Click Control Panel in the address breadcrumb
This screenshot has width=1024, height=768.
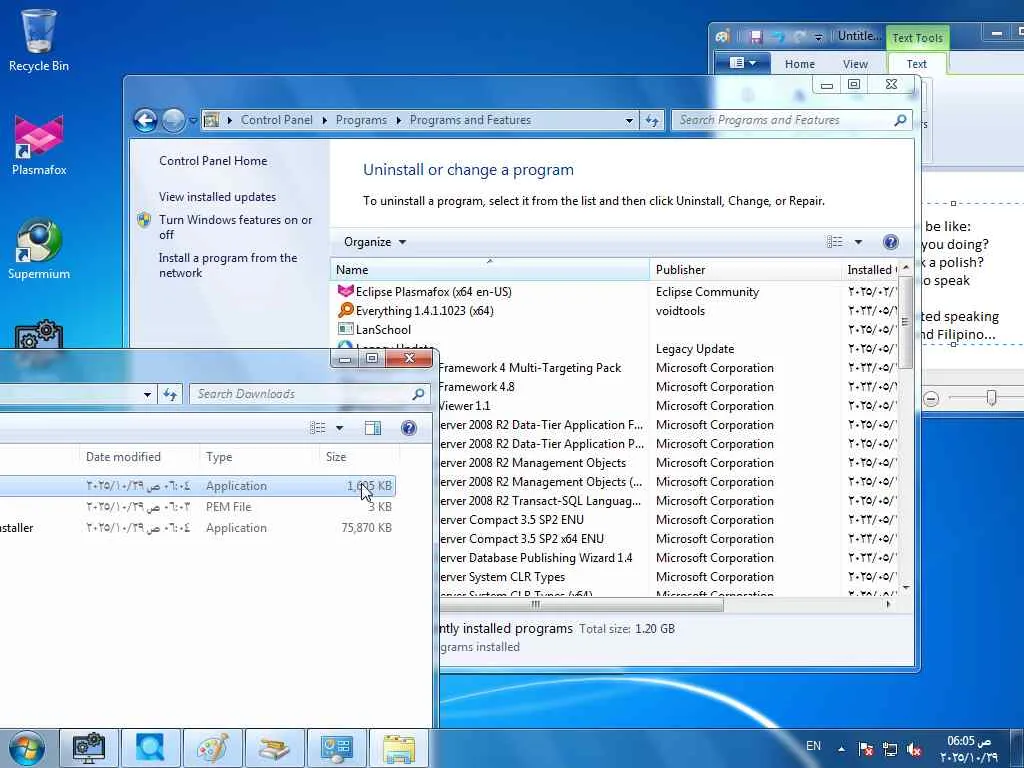point(276,120)
